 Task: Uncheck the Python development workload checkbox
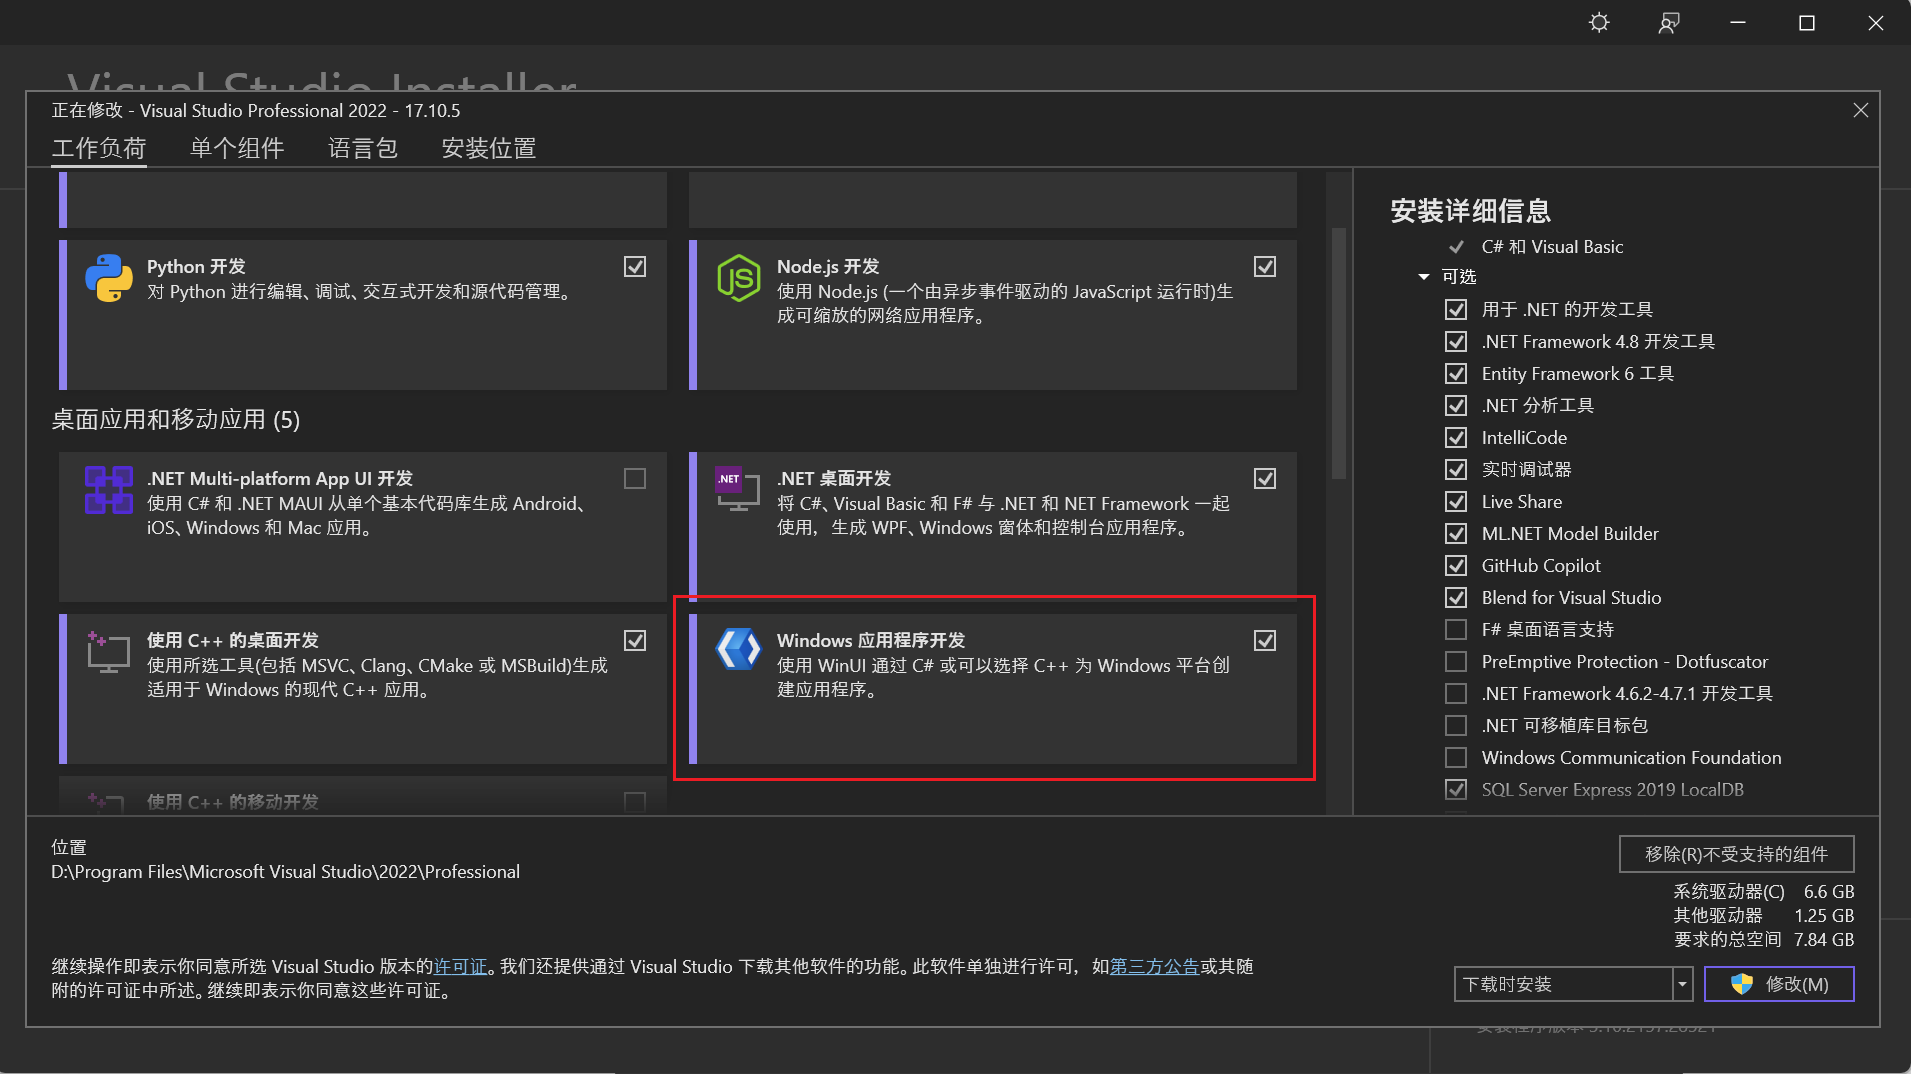[x=635, y=266]
